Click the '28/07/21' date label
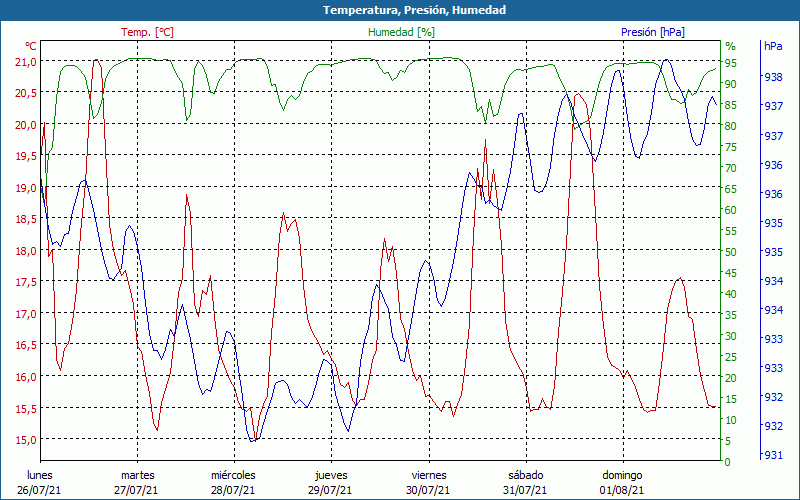 [x=233, y=491]
